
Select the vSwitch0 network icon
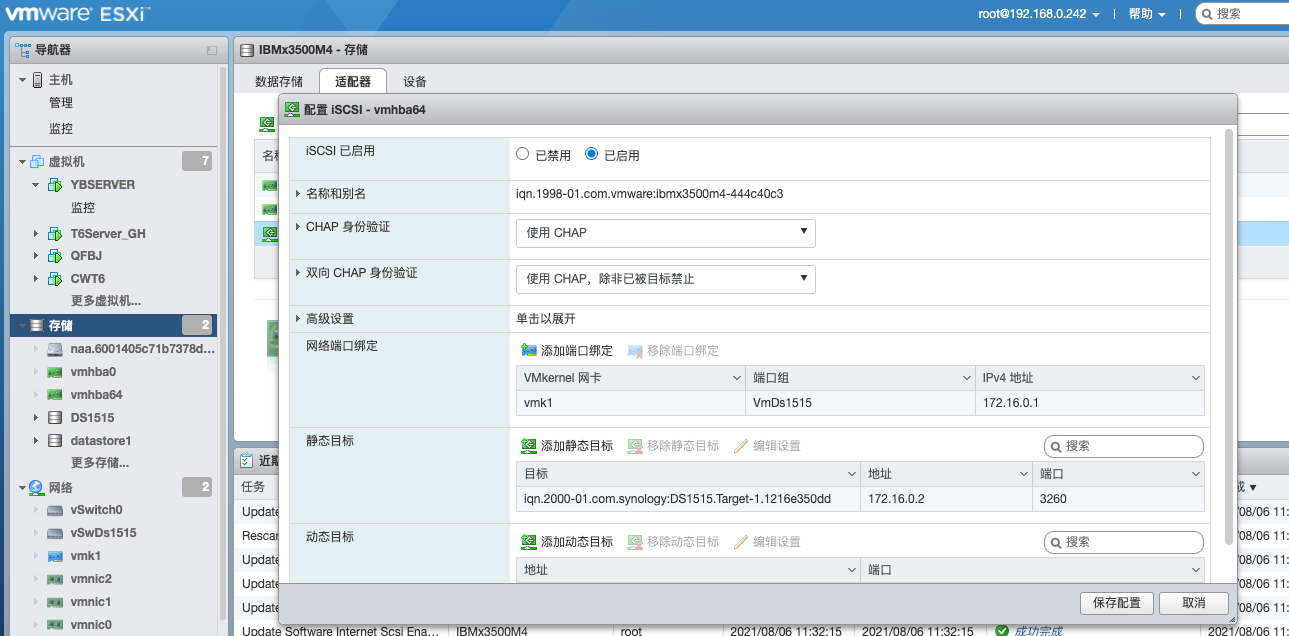[56, 510]
